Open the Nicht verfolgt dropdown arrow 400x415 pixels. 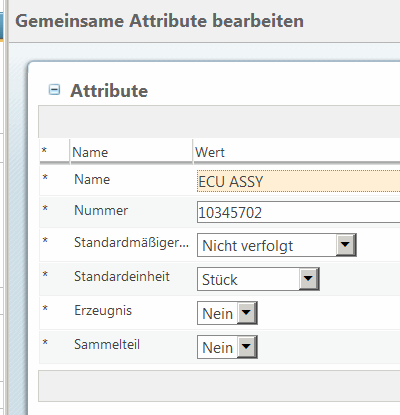coord(345,245)
